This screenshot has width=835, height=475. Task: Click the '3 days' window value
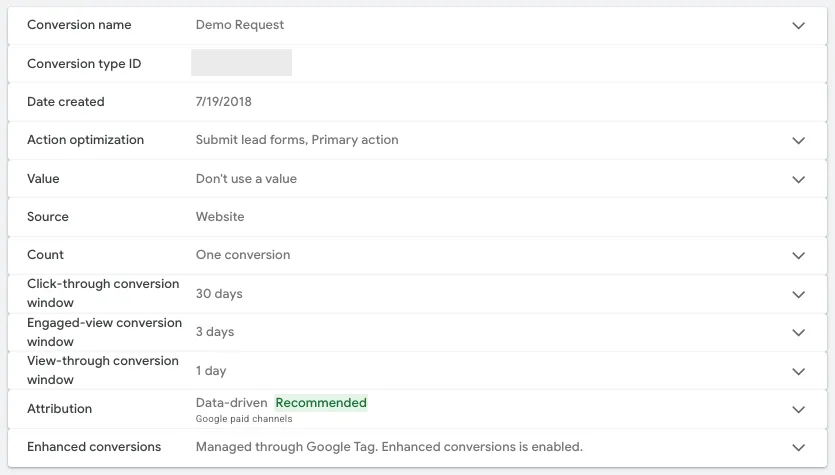[215, 332]
